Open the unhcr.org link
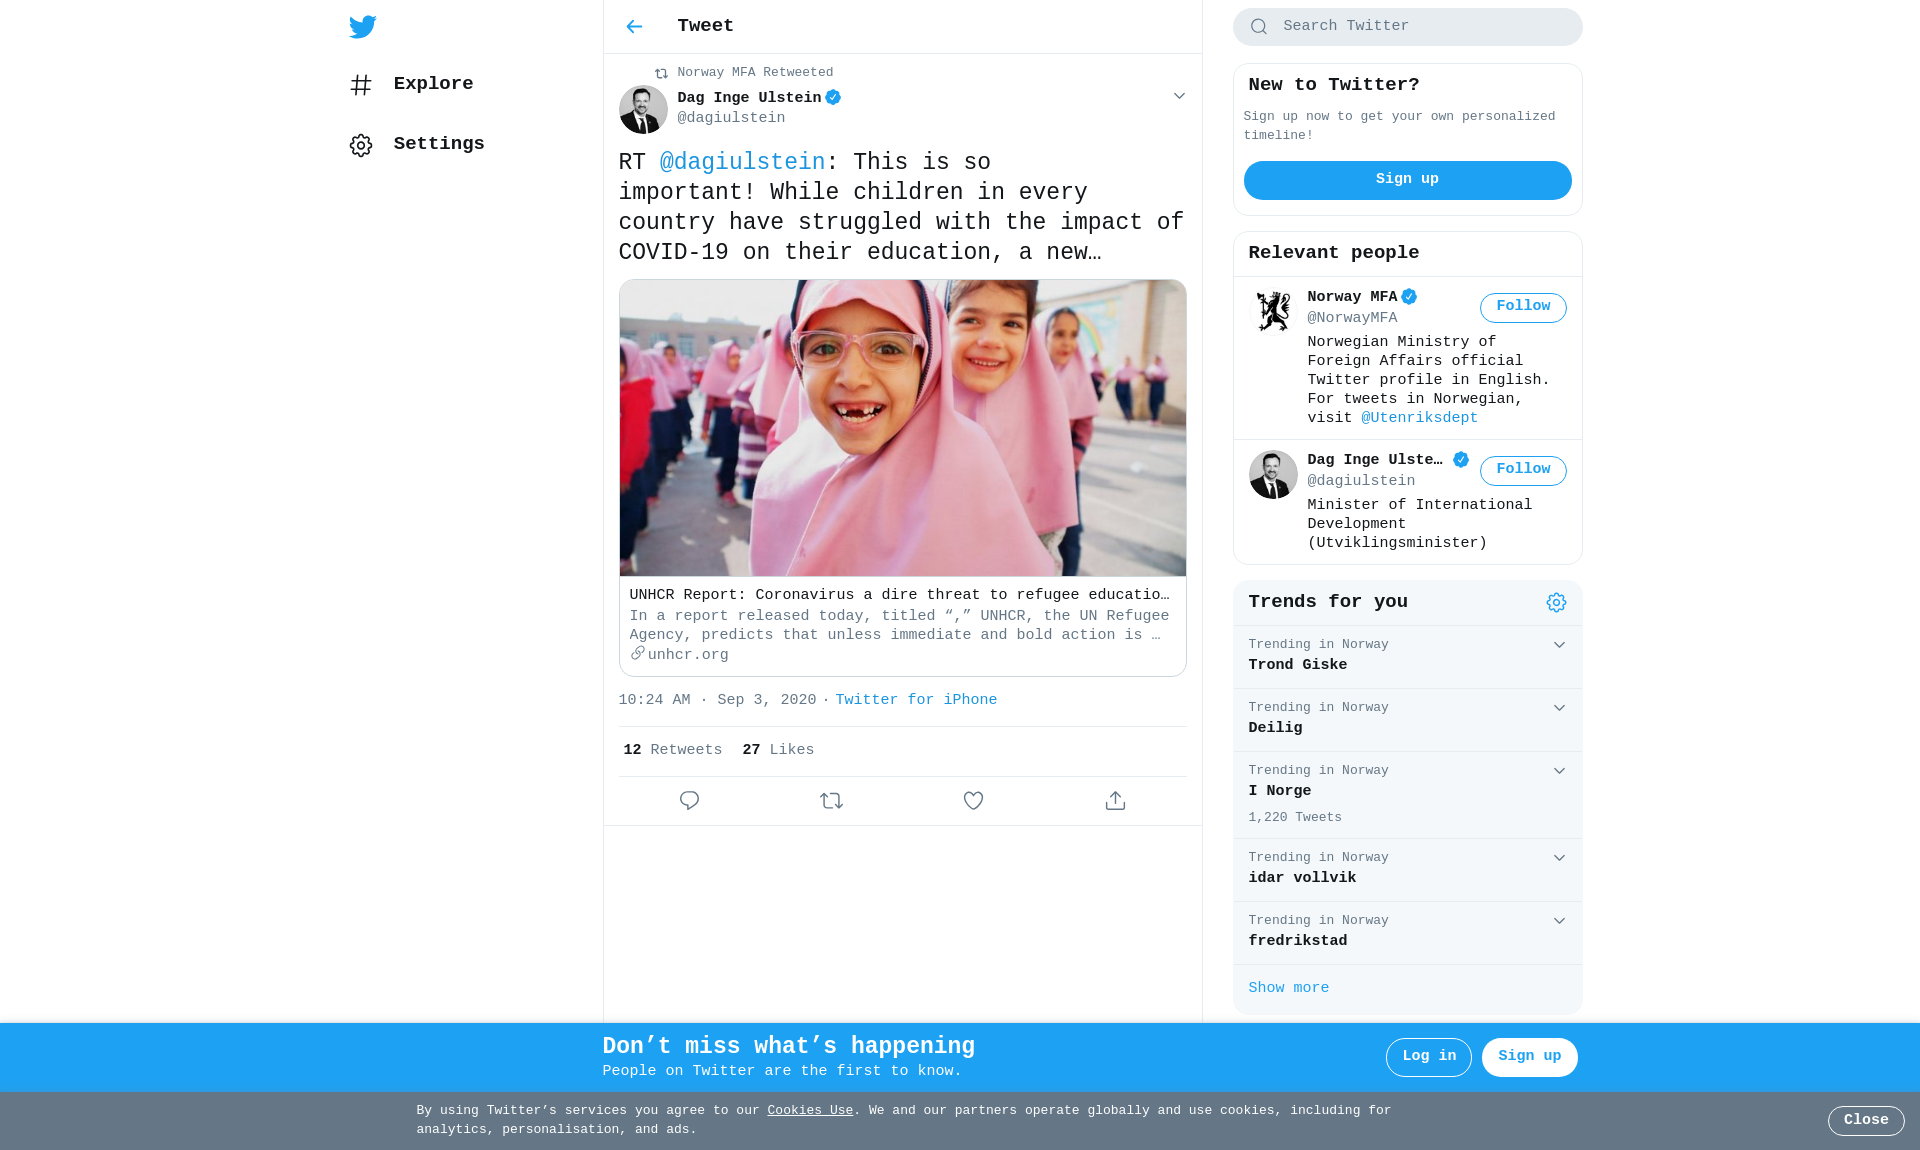Viewport: 1920px width, 1150px height. (687, 655)
